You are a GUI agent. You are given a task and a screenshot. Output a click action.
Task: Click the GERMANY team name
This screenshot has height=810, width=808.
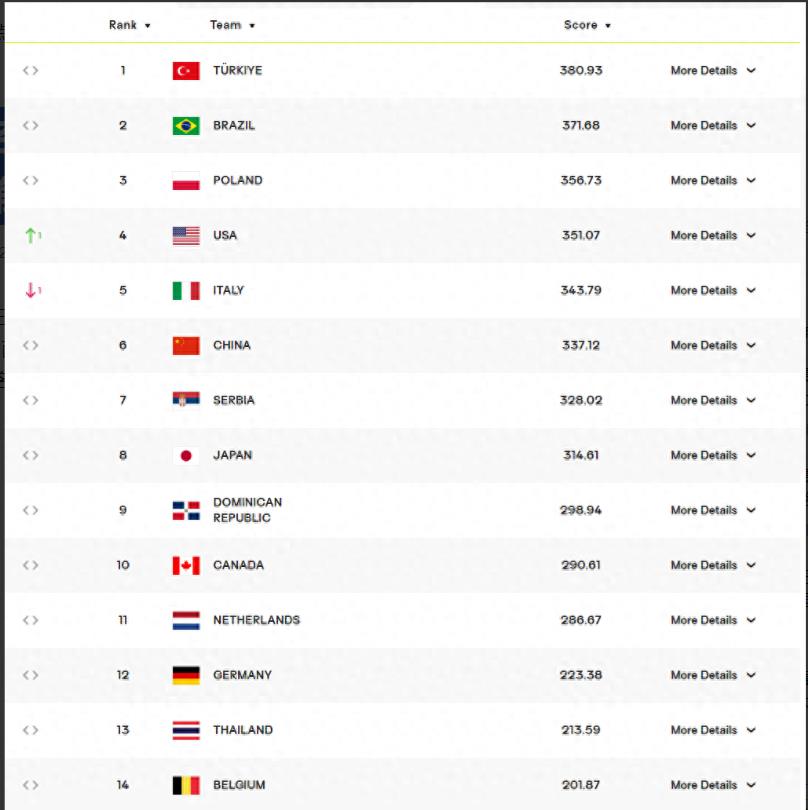coord(242,676)
